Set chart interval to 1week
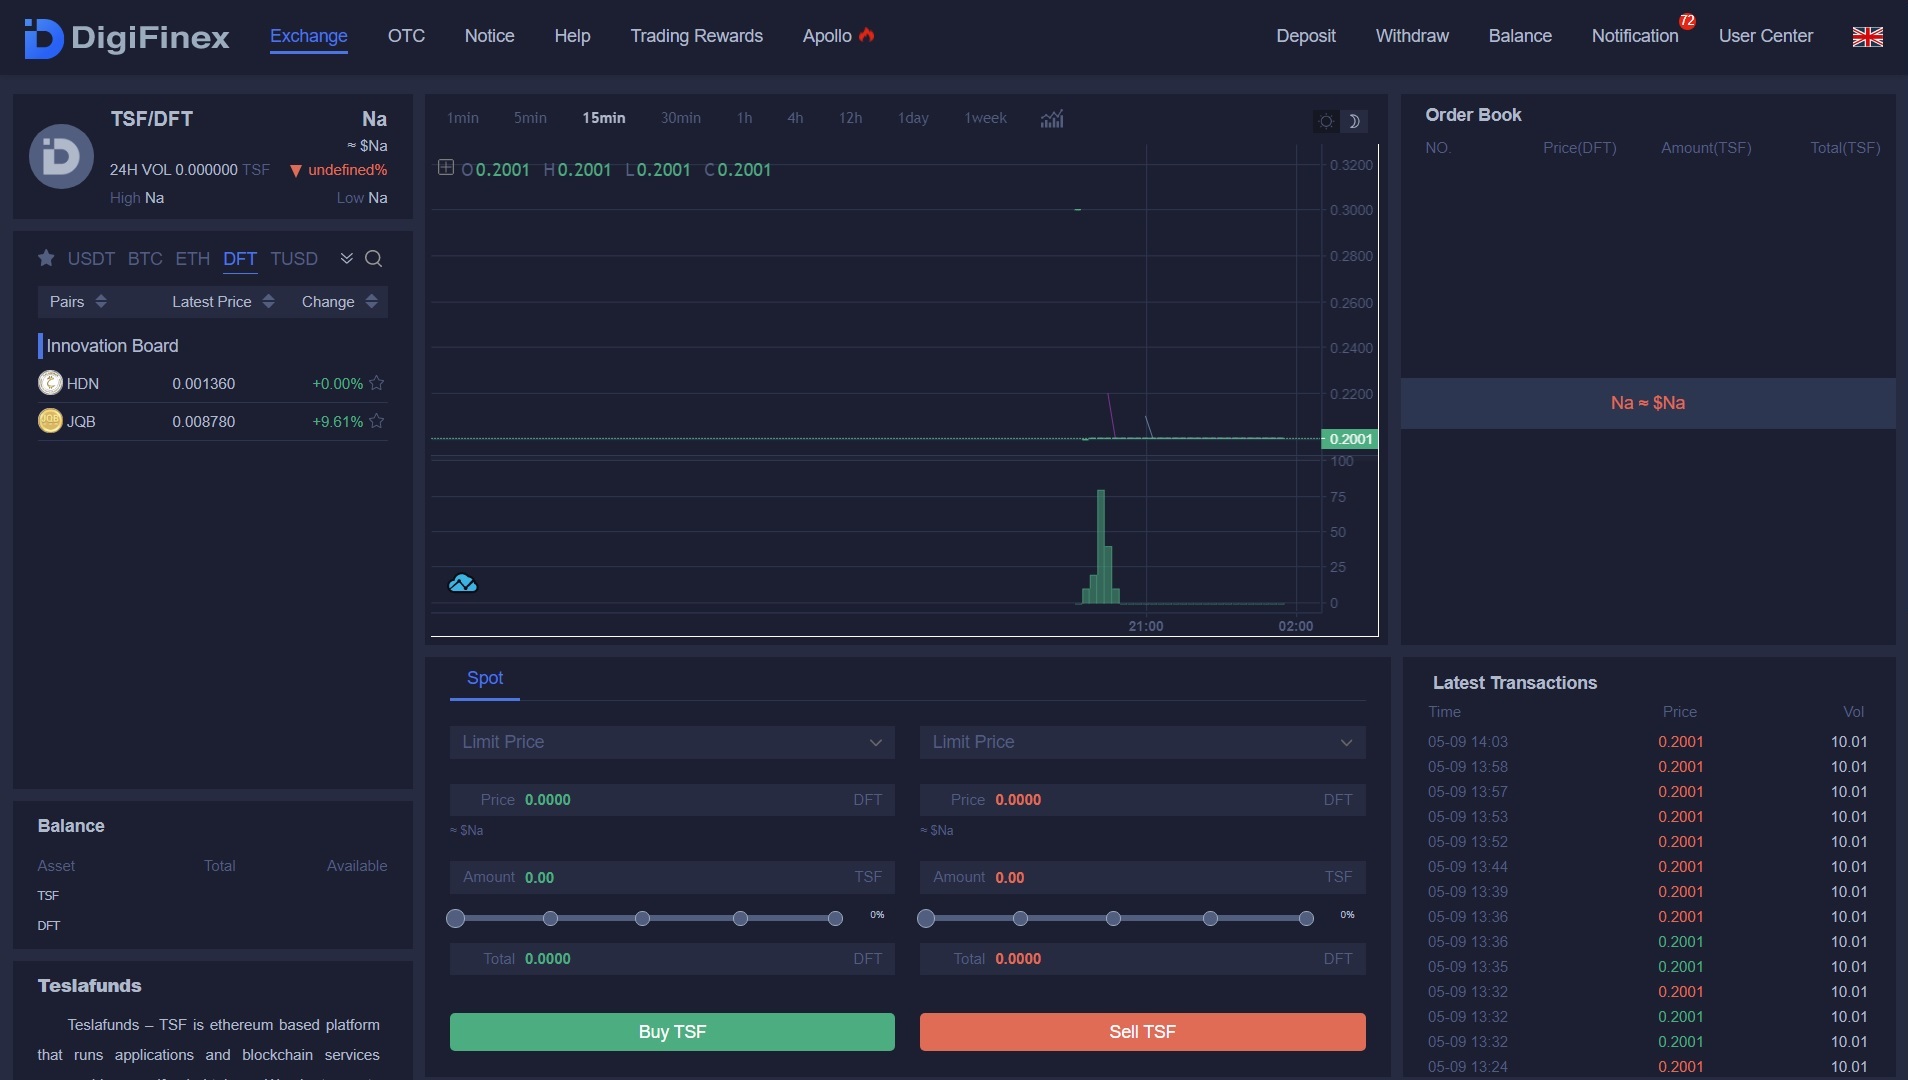Image resolution: width=1908 pixels, height=1080 pixels. point(985,118)
